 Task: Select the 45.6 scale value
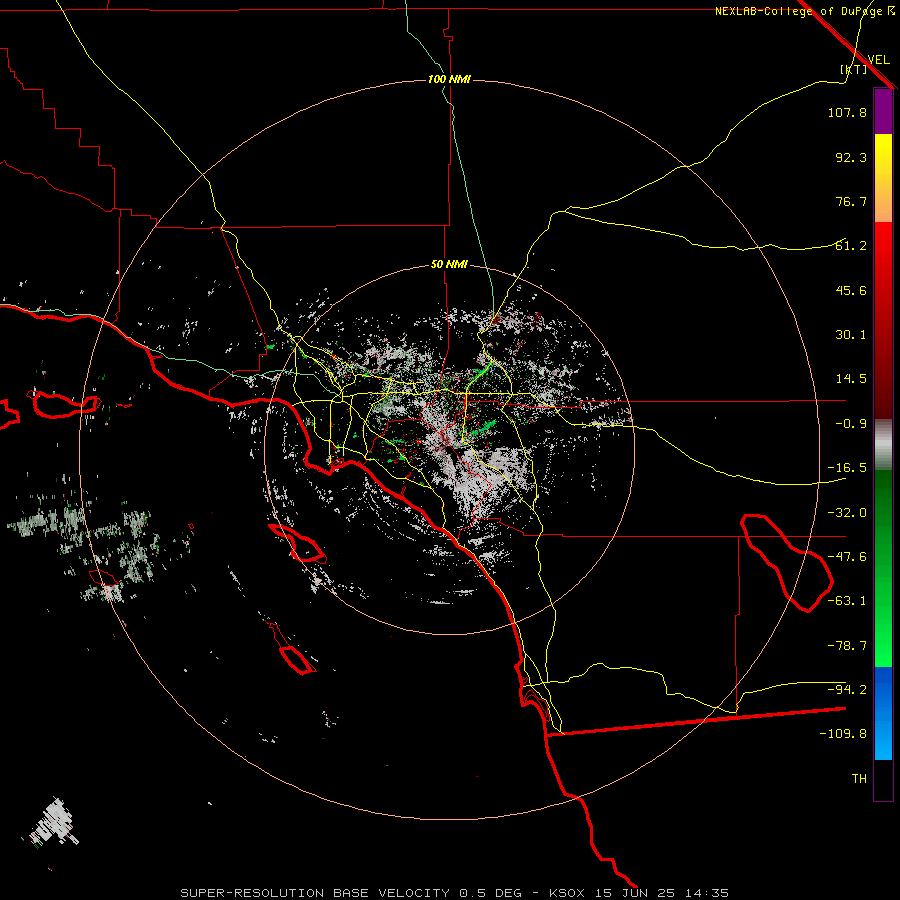[851, 290]
